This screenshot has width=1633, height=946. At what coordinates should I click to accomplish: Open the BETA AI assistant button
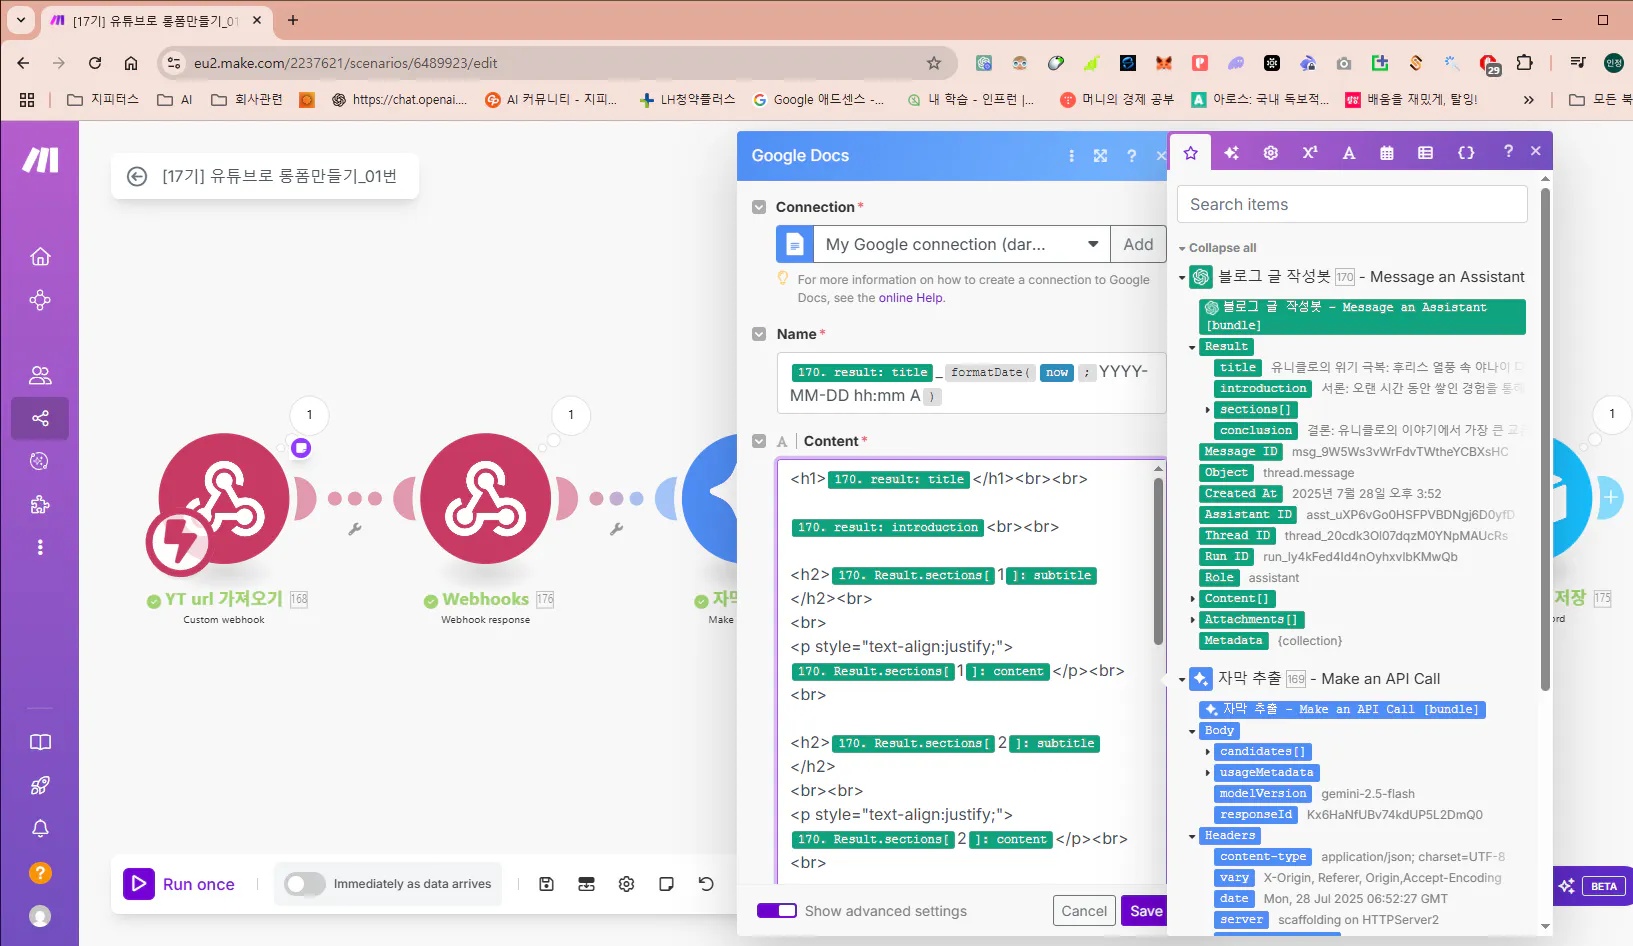[1590, 886]
